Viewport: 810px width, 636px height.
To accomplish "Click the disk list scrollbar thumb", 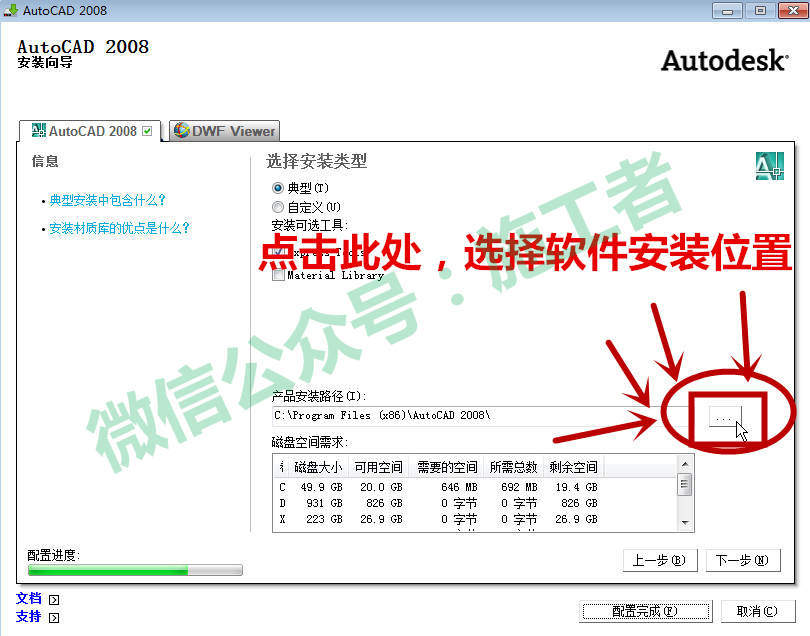I will point(685,485).
